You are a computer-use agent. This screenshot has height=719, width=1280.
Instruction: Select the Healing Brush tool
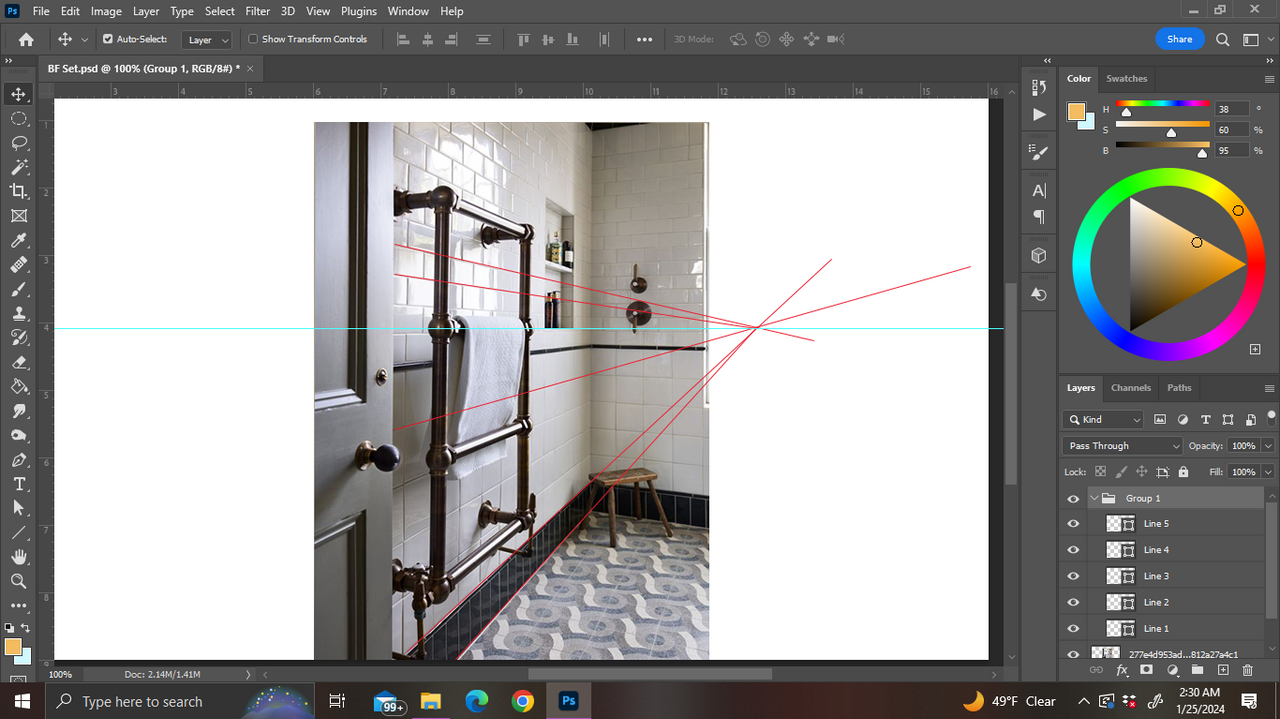click(x=18, y=265)
